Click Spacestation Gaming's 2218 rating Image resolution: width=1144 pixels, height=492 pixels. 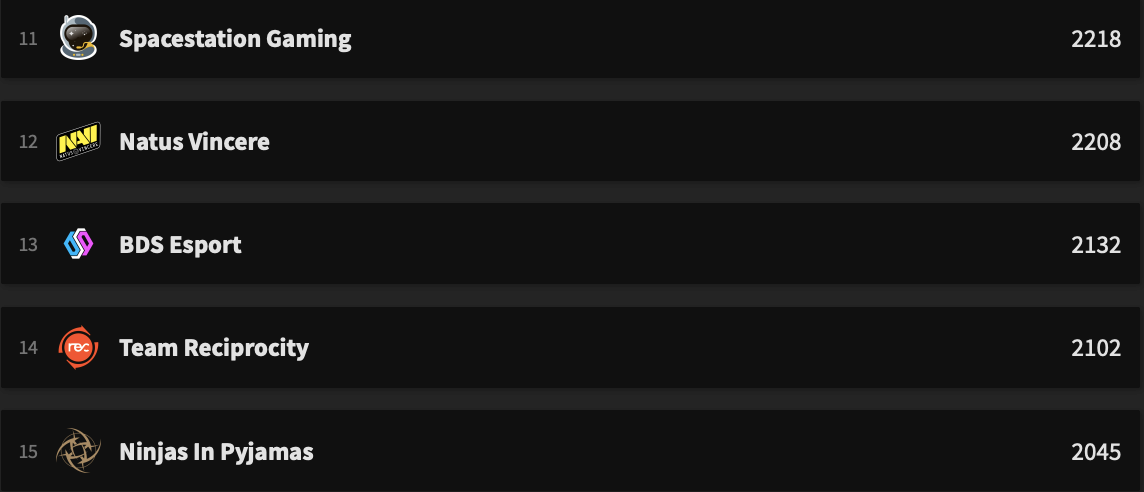1096,40
